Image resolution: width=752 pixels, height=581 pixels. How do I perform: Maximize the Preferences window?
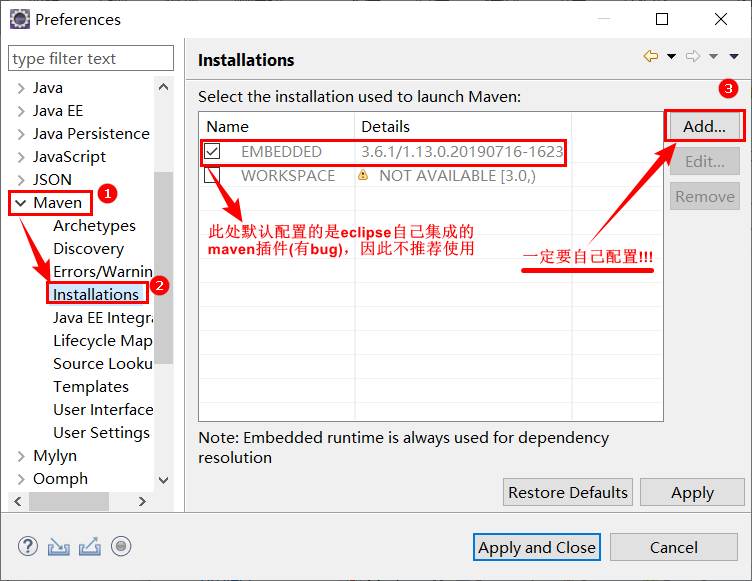[x=662, y=19]
